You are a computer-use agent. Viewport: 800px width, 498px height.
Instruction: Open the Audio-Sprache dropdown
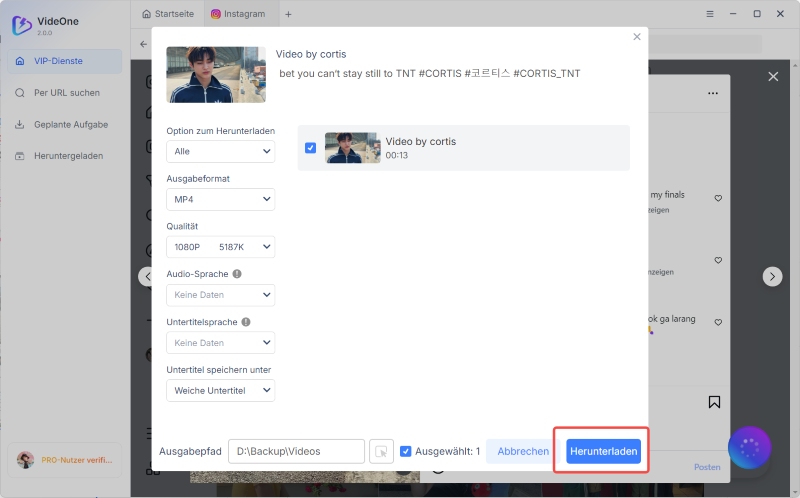pos(220,295)
